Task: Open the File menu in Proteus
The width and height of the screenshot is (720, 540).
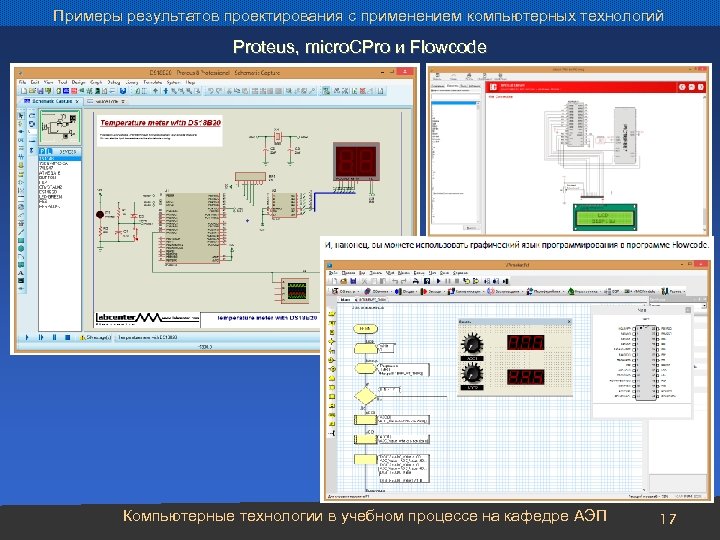Action: (x=22, y=82)
